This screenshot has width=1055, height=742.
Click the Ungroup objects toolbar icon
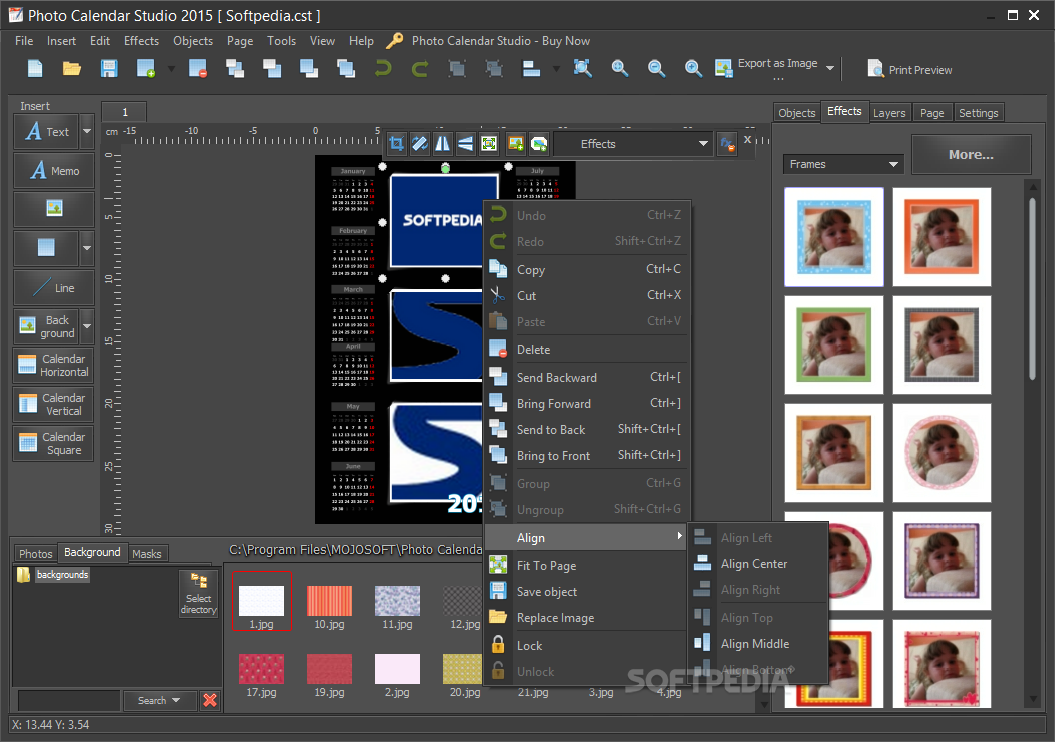tap(494, 69)
